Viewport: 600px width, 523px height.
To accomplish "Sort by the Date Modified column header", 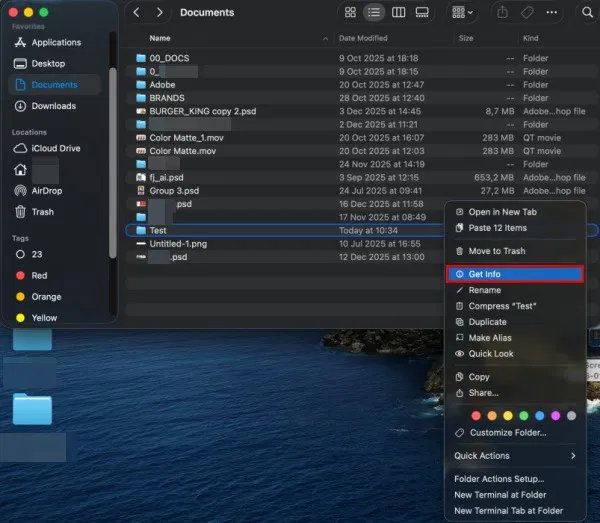I will (x=362, y=38).
